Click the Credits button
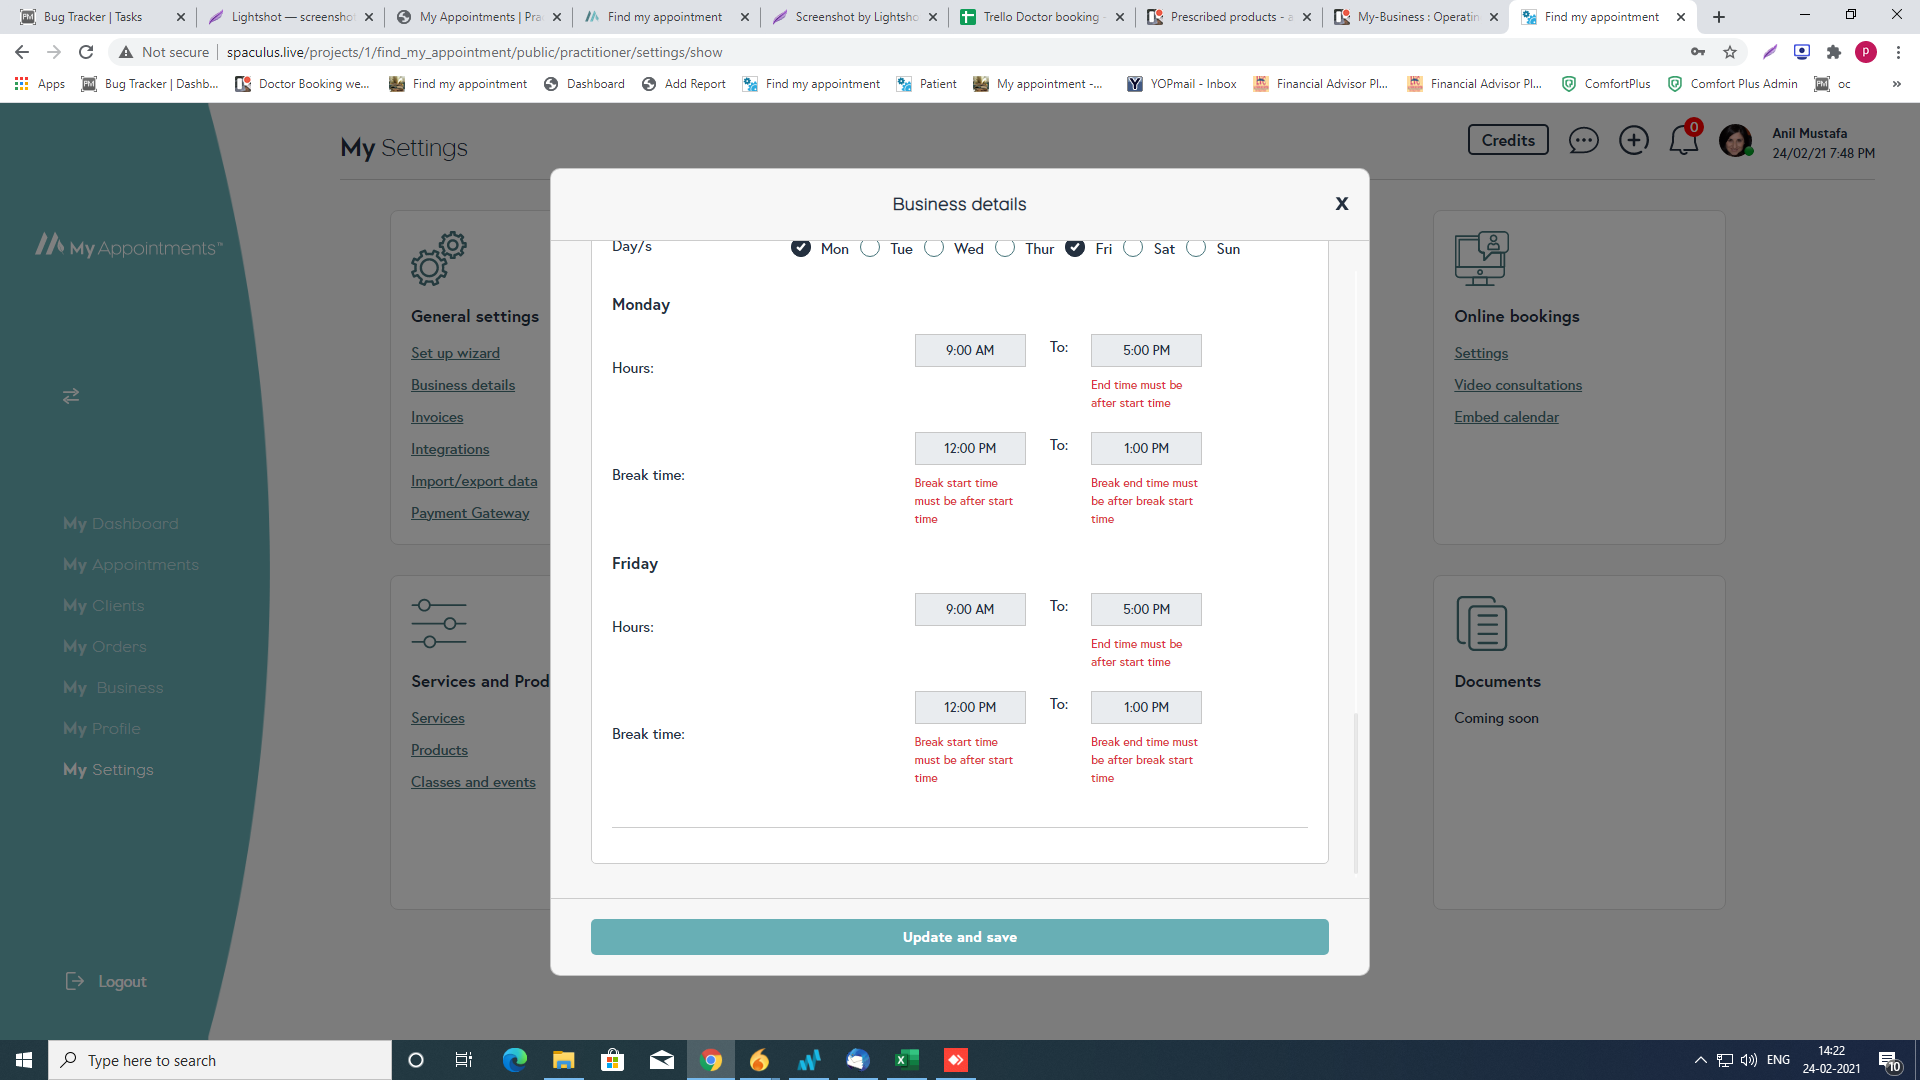 [1508, 140]
